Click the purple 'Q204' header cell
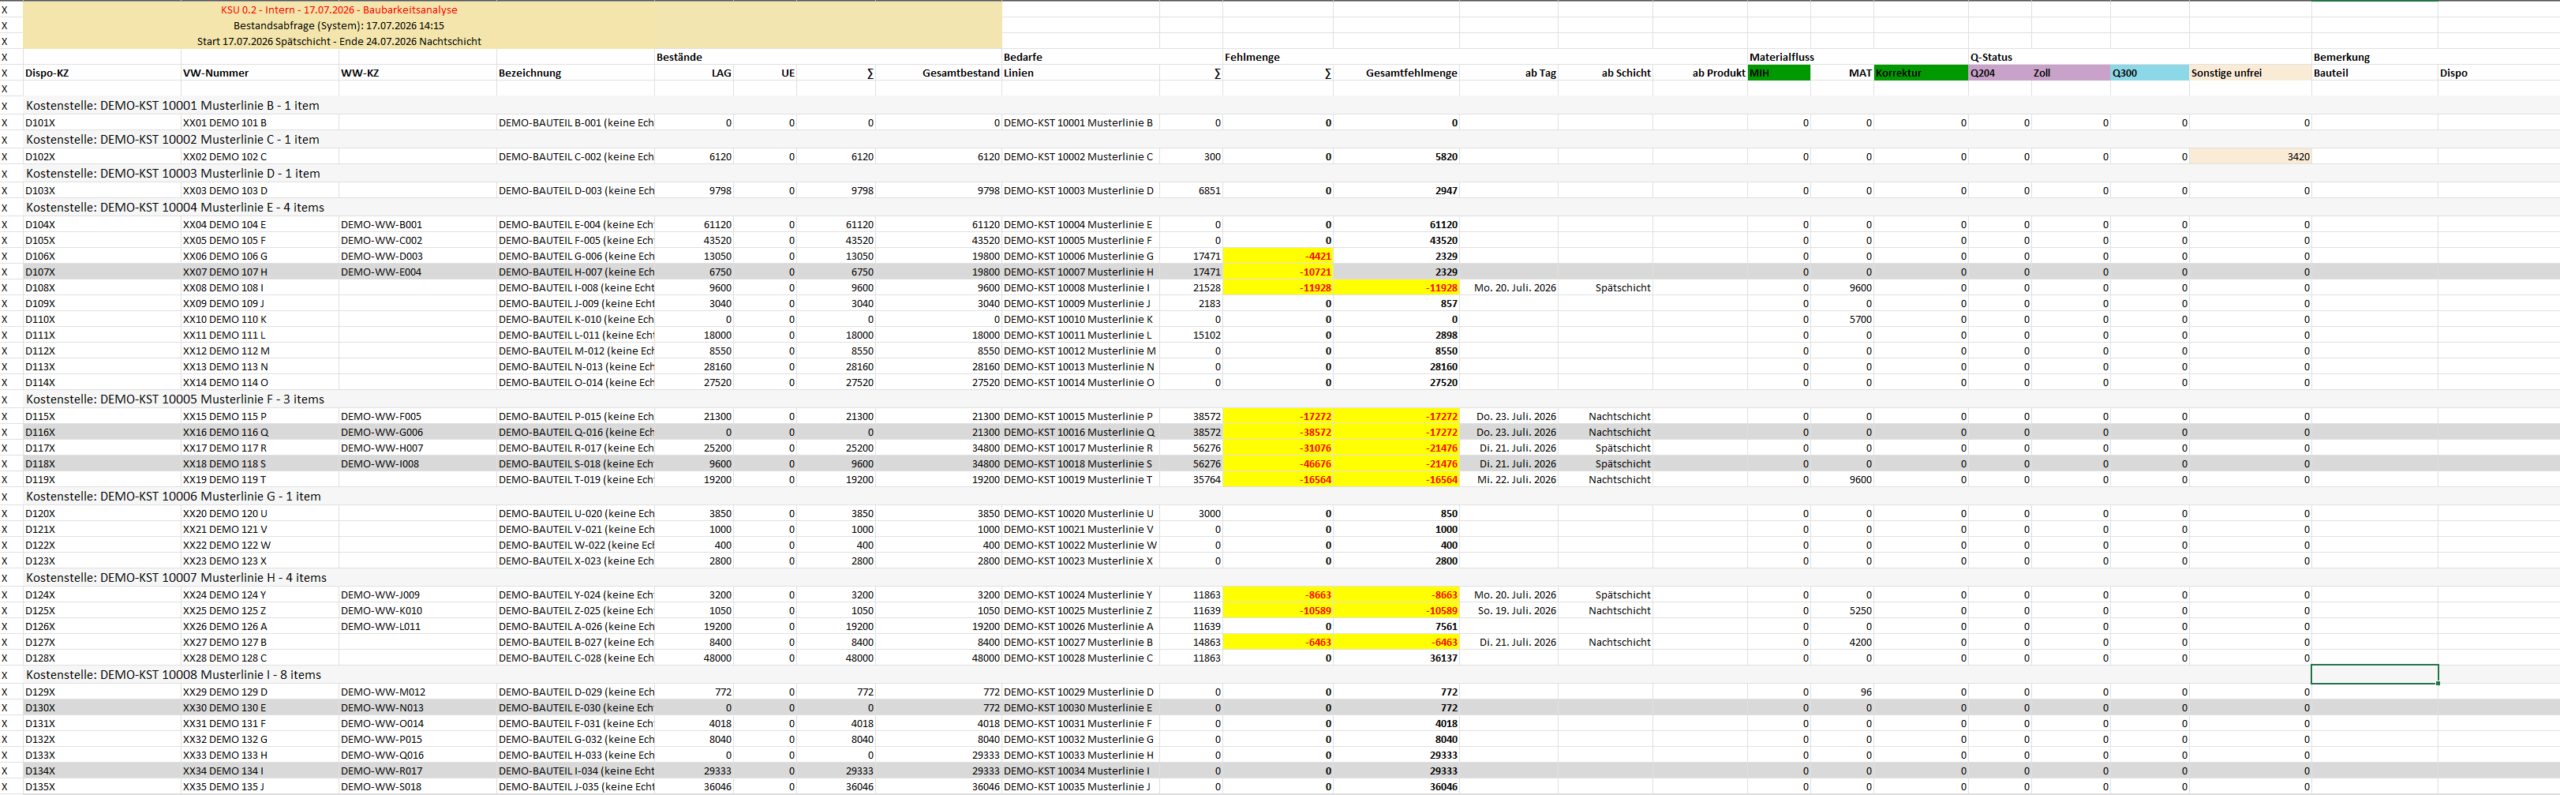 point(1999,73)
